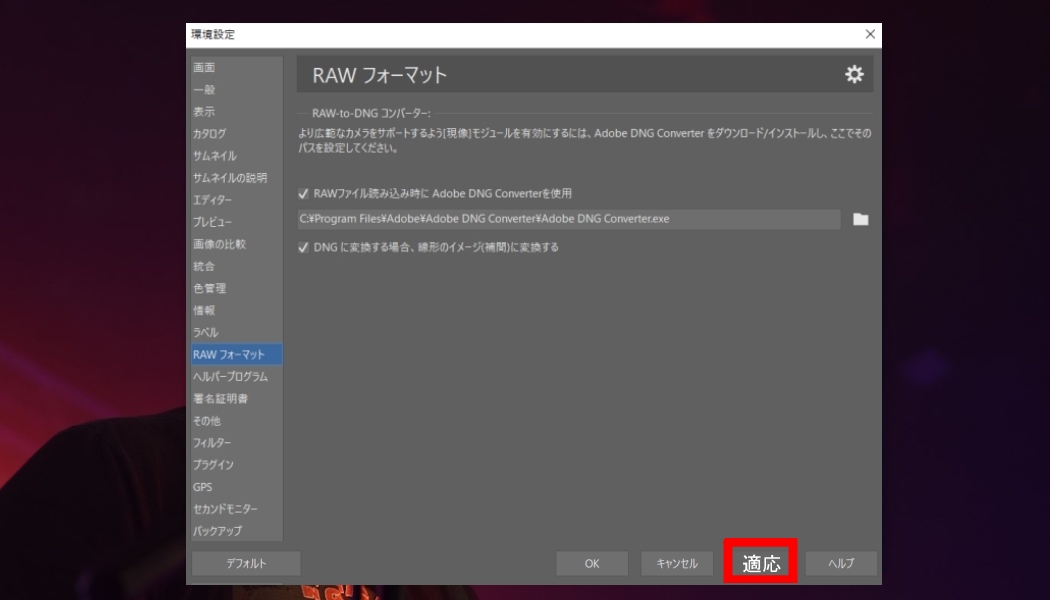Image resolution: width=1050 pixels, height=600 pixels.
Task: Select サムネイル category
Action: pyautogui.click(x=236, y=156)
